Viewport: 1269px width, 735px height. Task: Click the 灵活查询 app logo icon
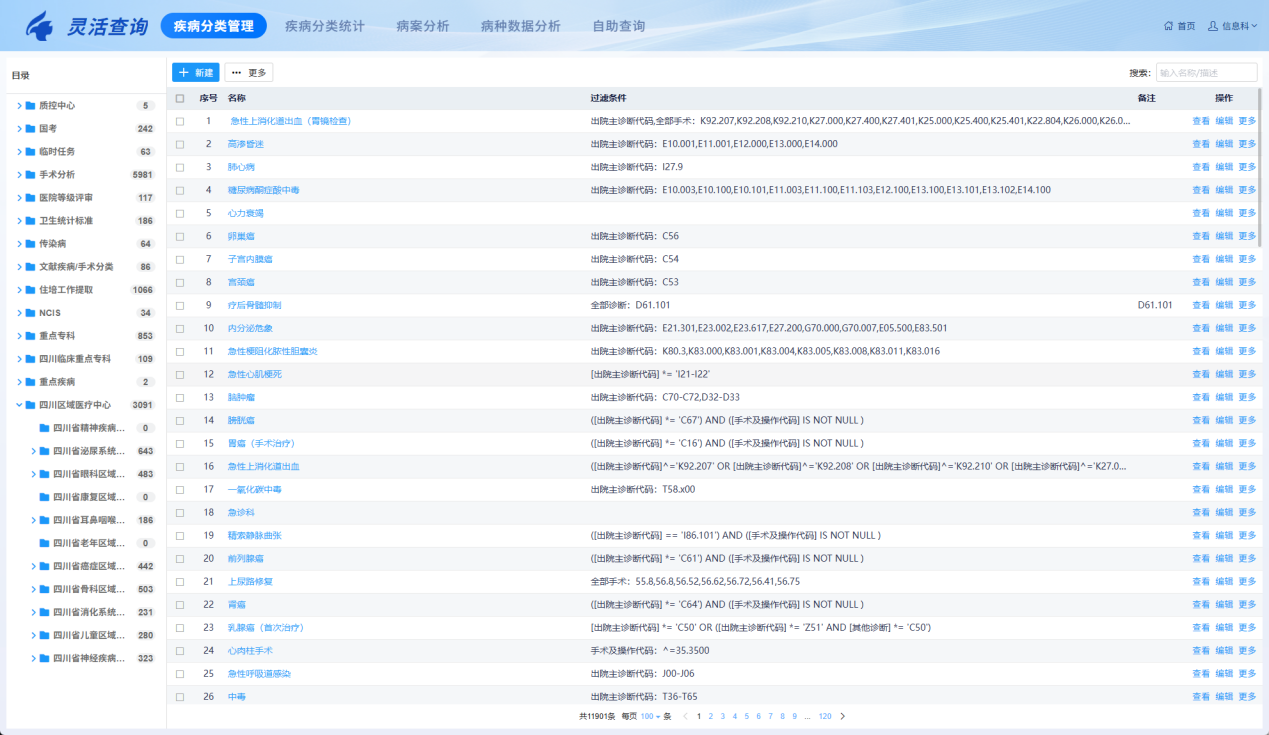click(x=40, y=27)
